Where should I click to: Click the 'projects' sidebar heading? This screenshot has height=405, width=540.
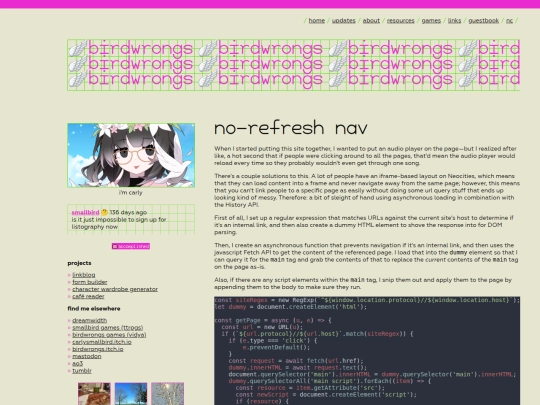click(79, 263)
